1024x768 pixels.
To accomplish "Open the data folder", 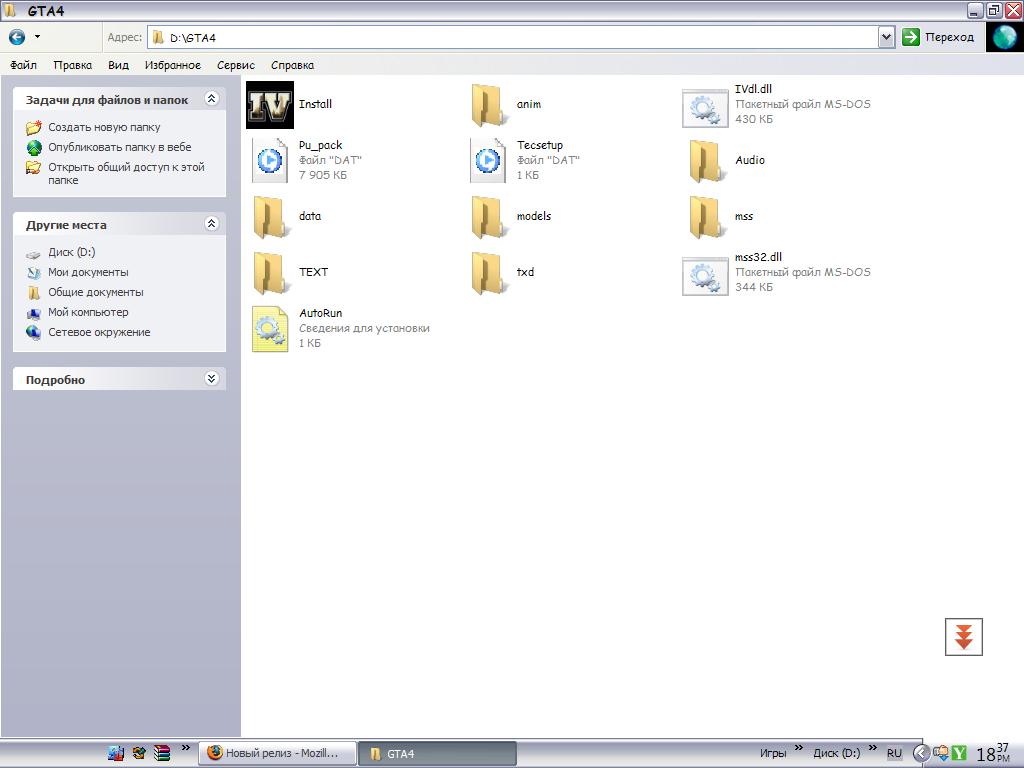I will click(x=270, y=217).
